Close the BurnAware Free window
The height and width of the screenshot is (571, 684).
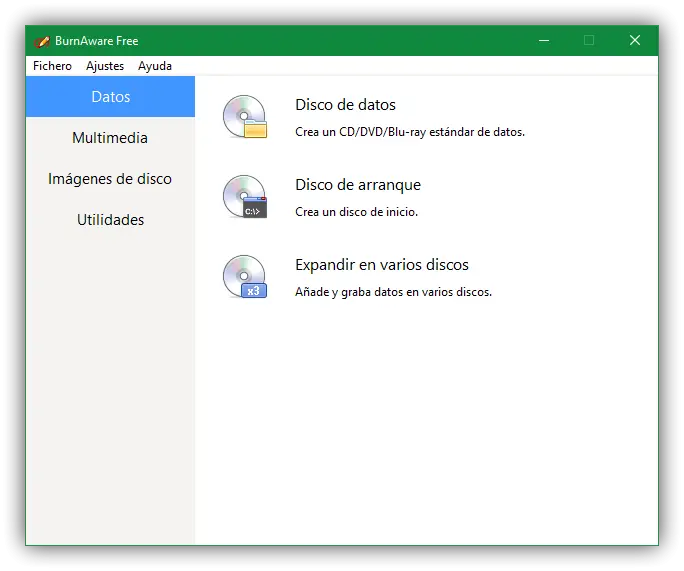tap(635, 41)
